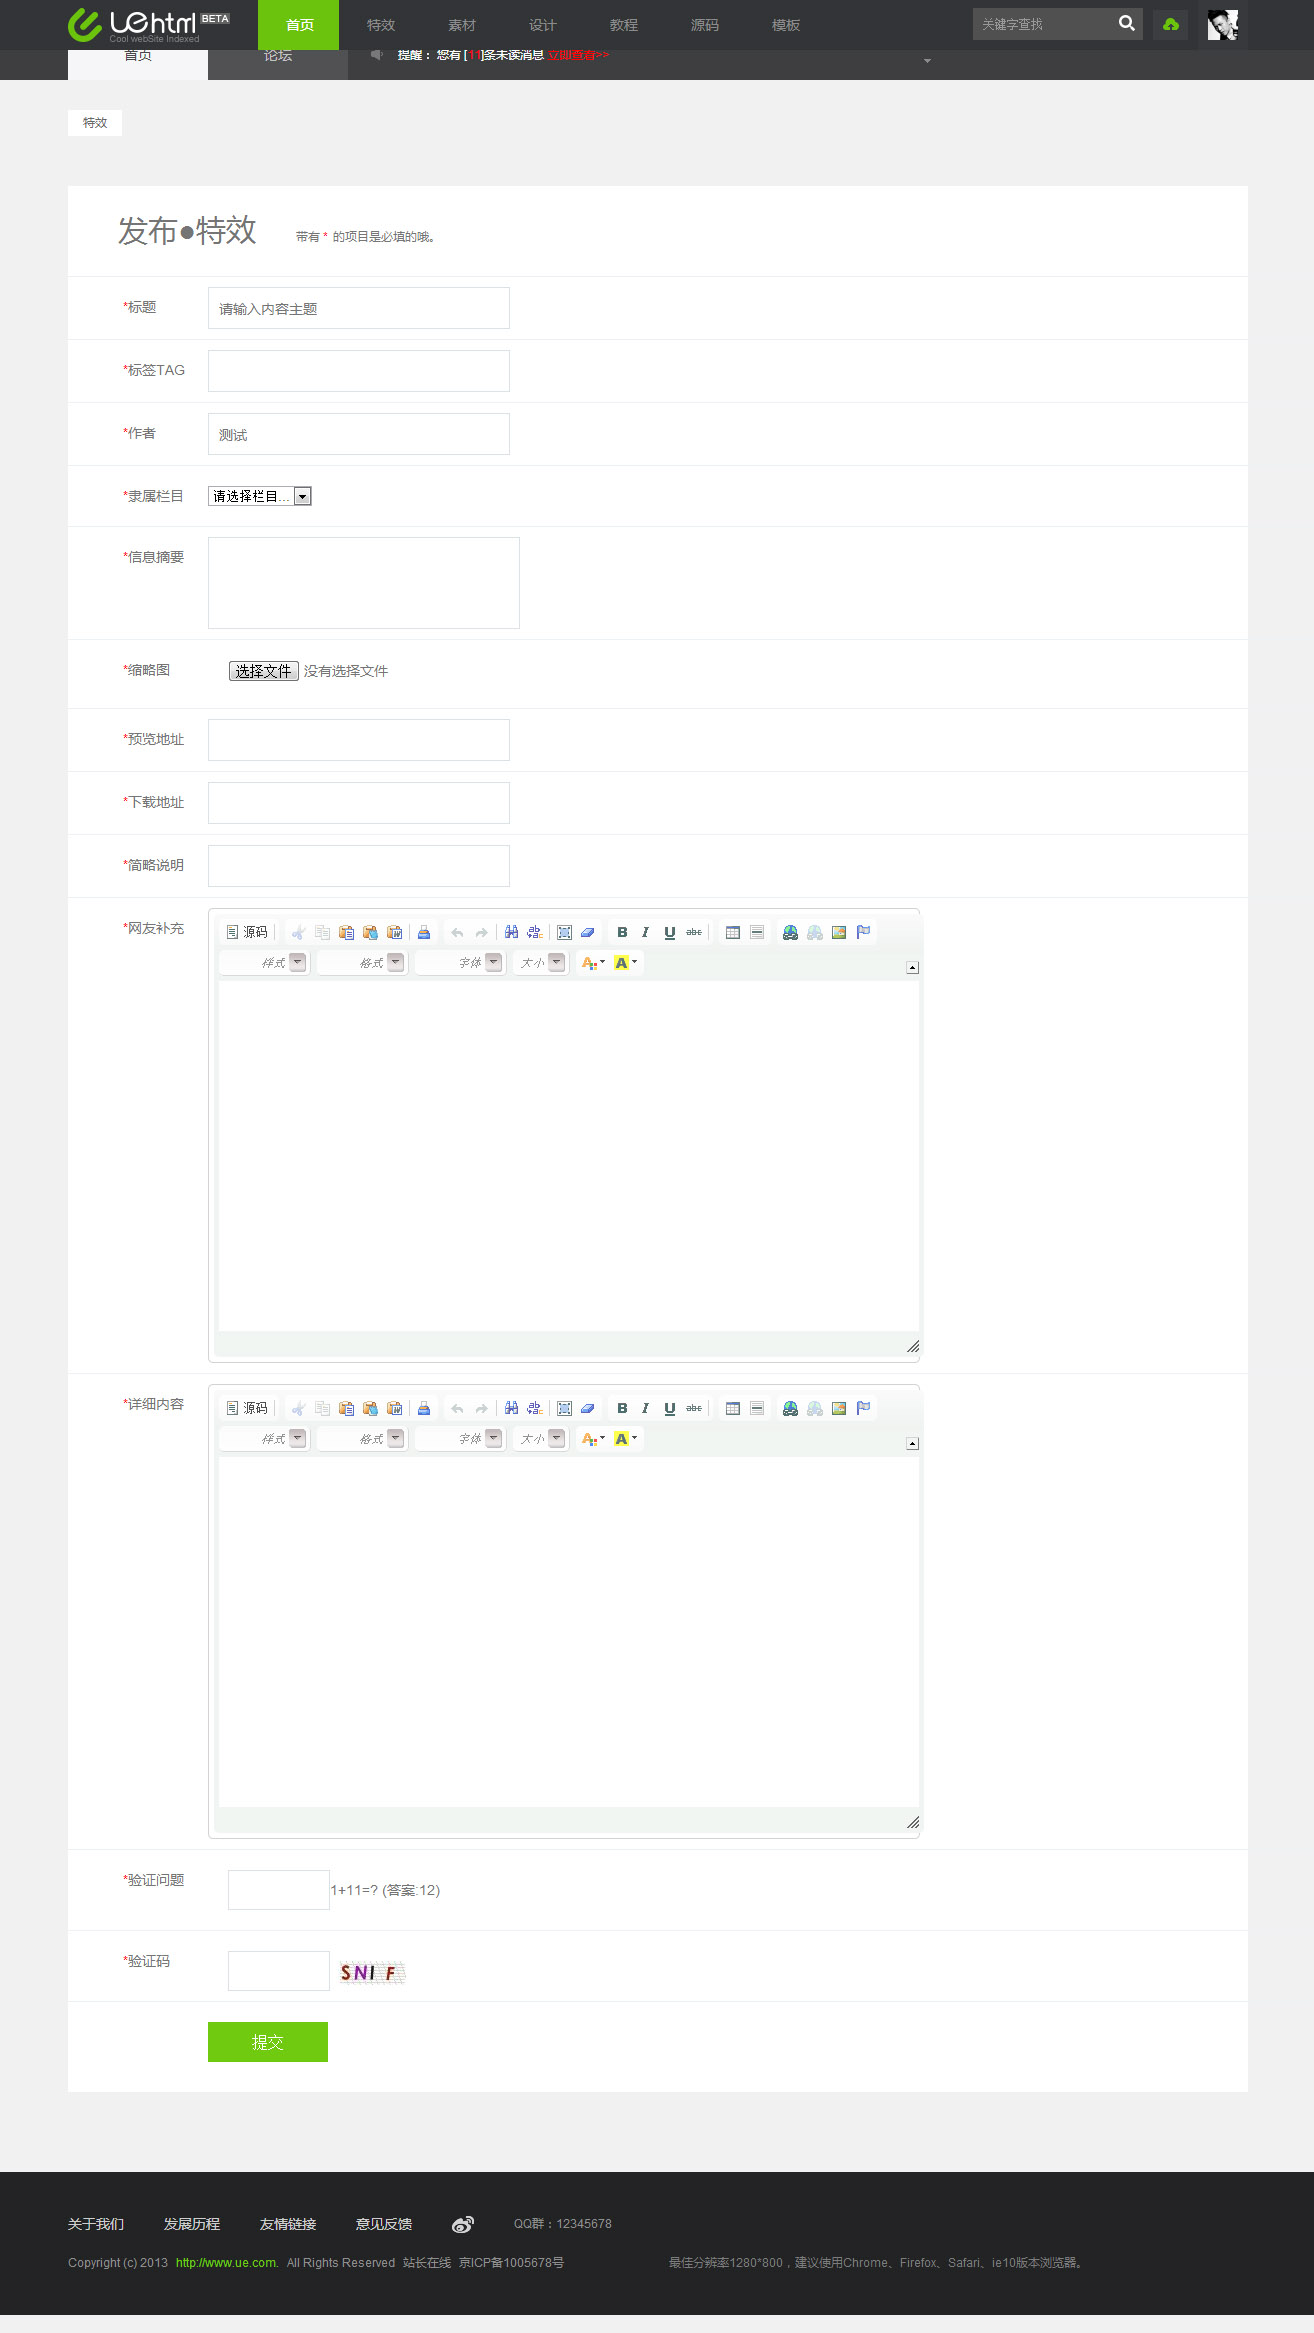Image resolution: width=1314 pixels, height=2333 pixels.
Task: Open the 请选择栏目 category dropdown
Action: tap(260, 496)
